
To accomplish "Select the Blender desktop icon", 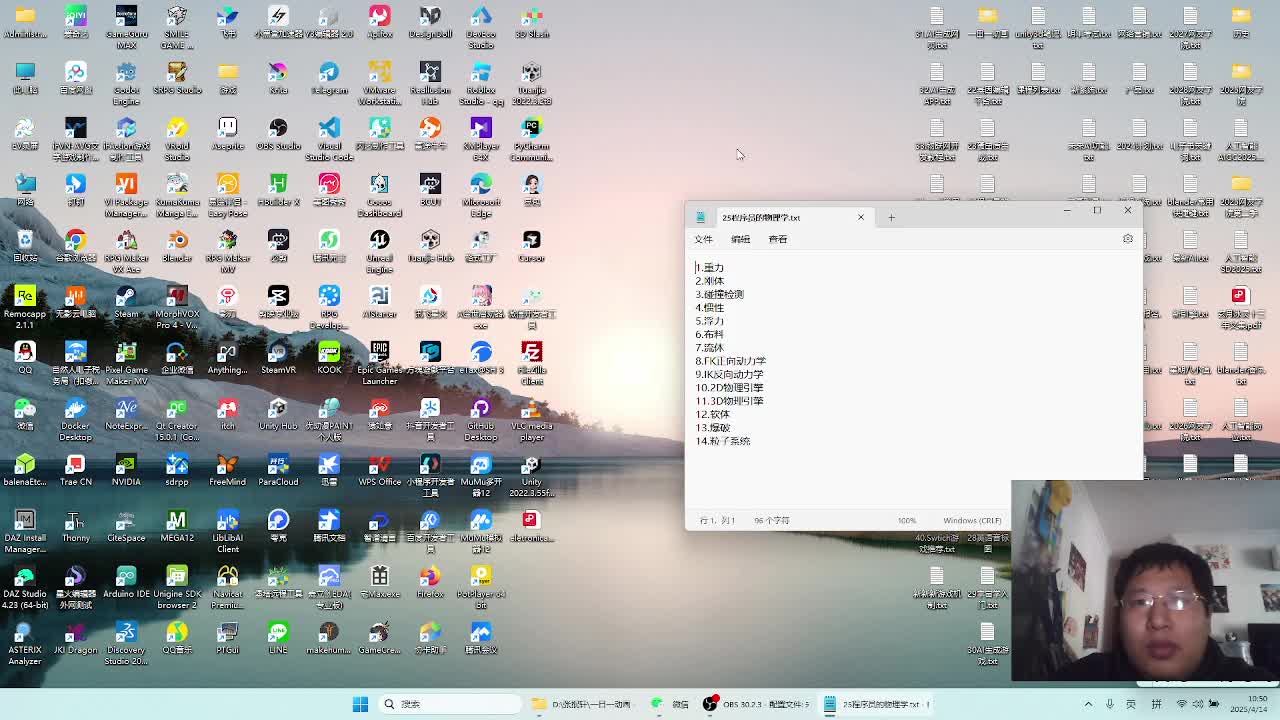I will tap(177, 246).
